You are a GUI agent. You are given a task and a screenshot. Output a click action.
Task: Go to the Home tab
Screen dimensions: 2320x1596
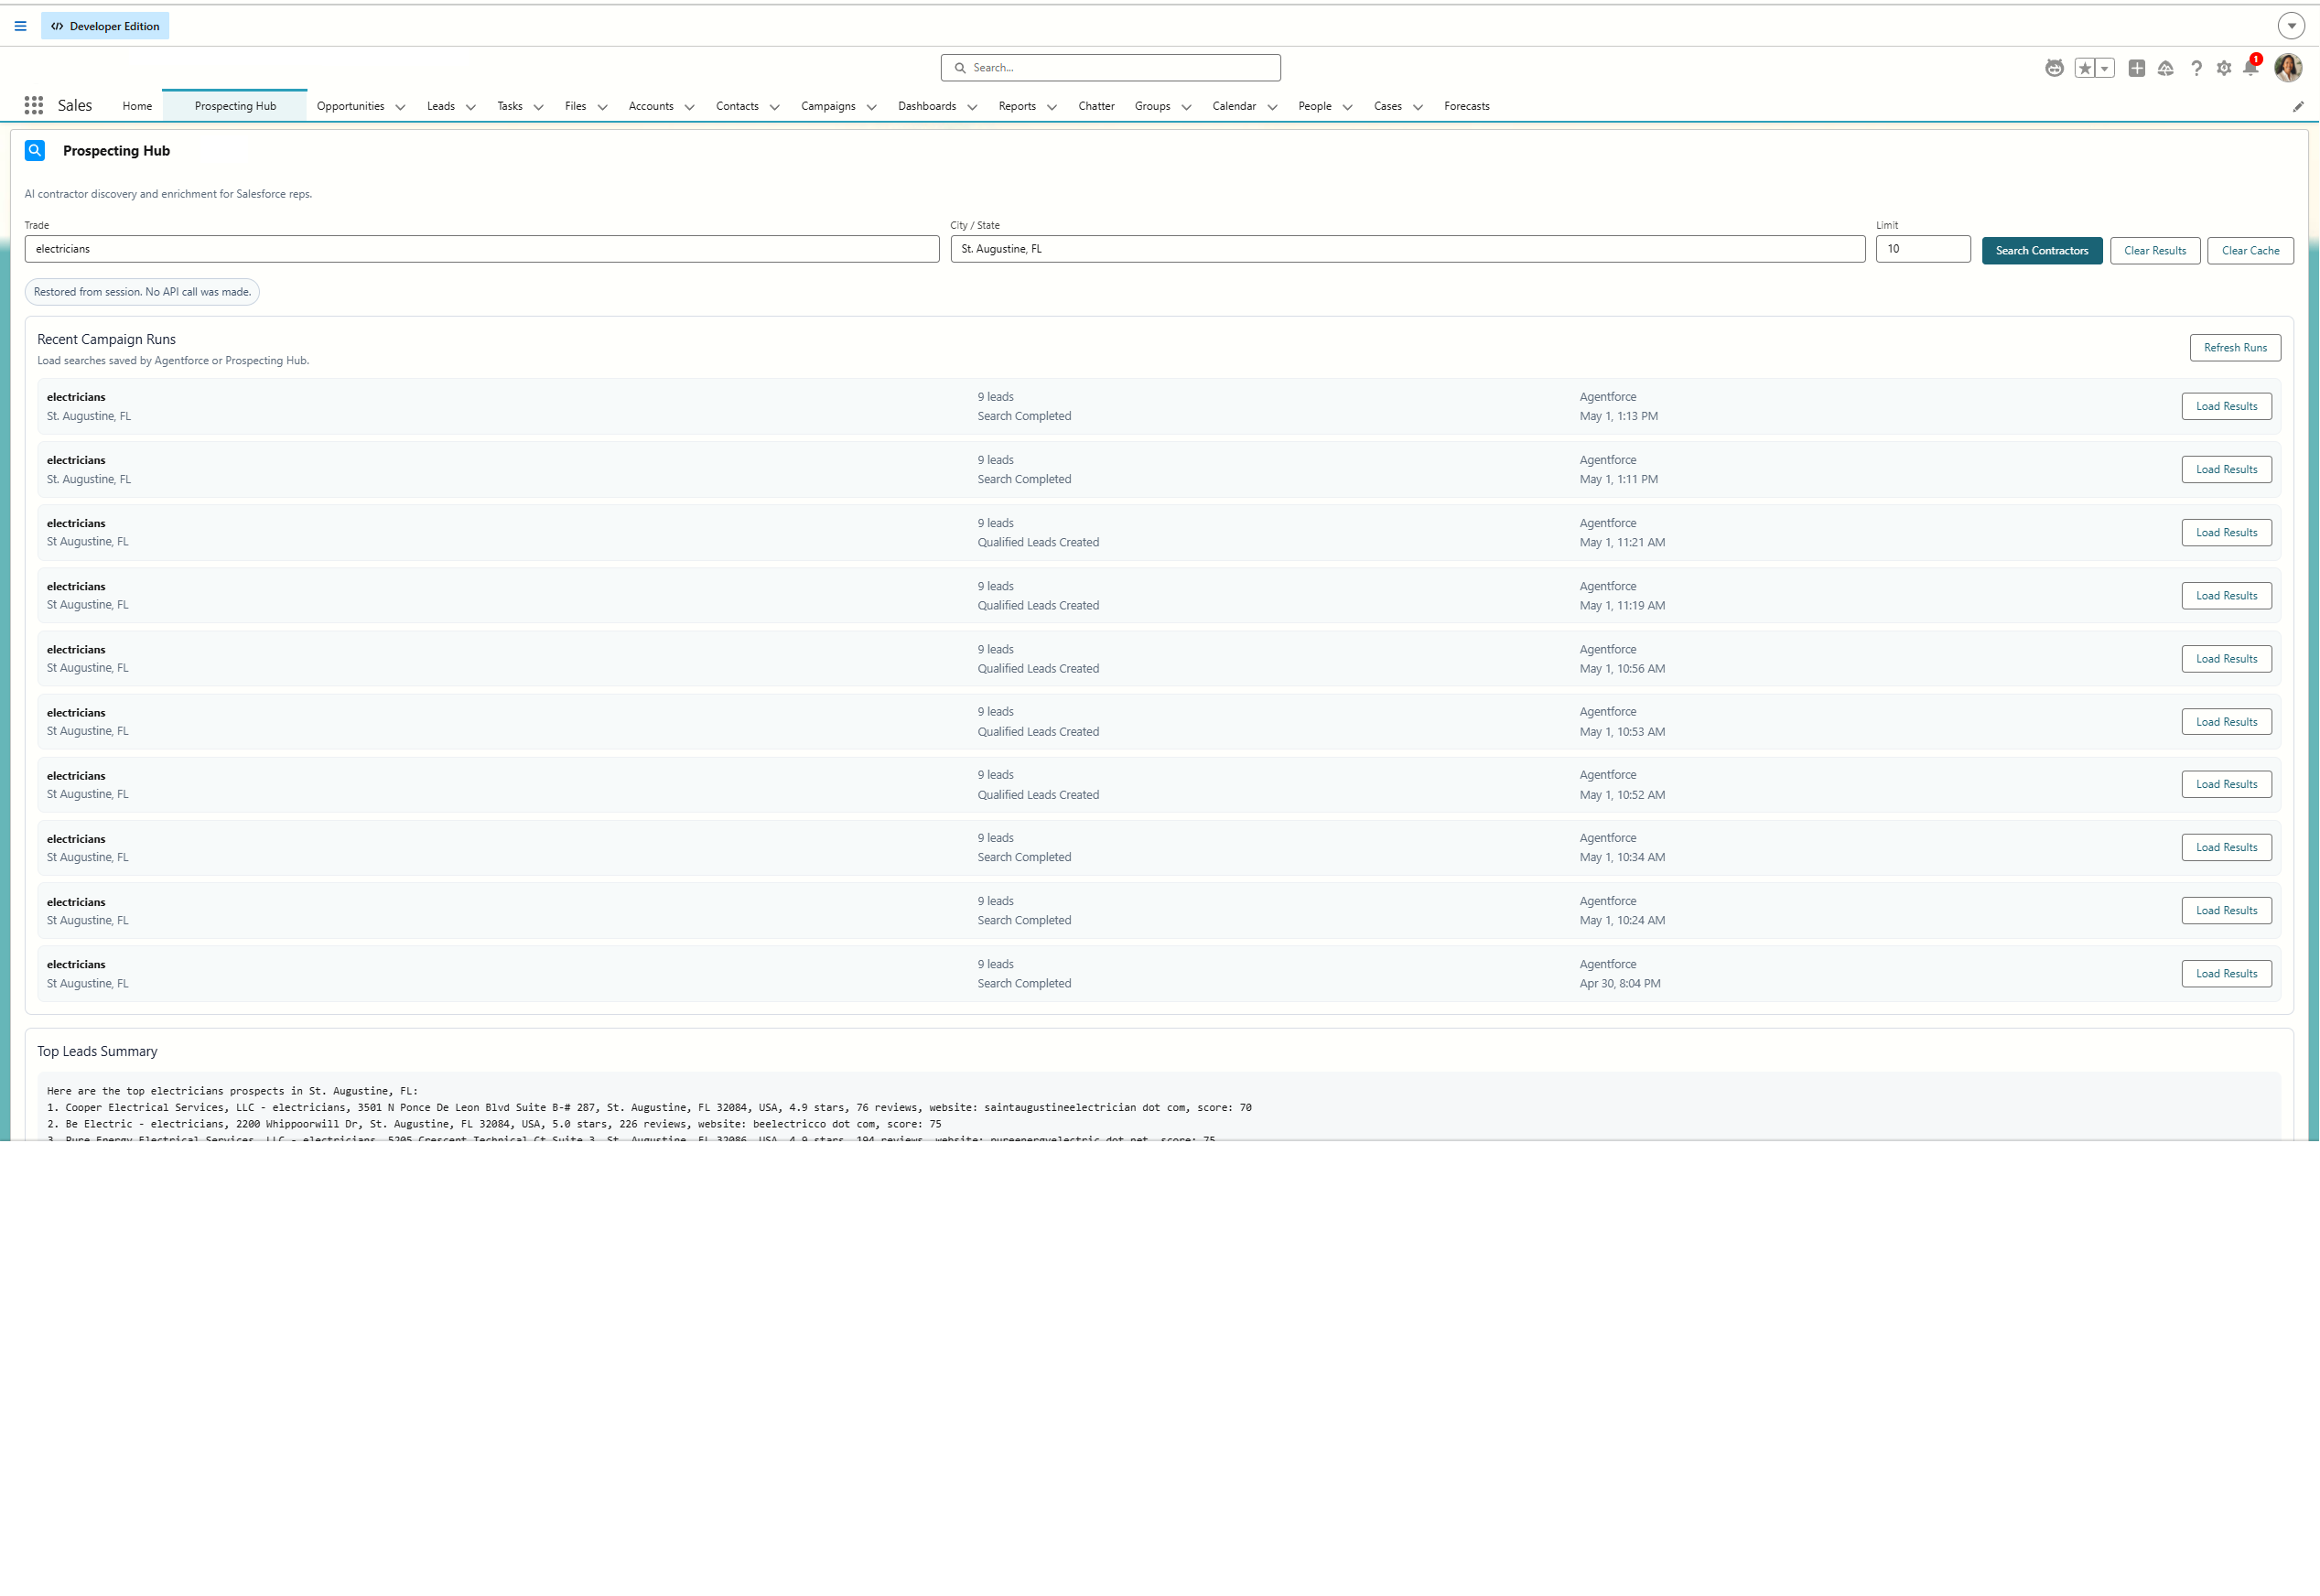point(137,106)
